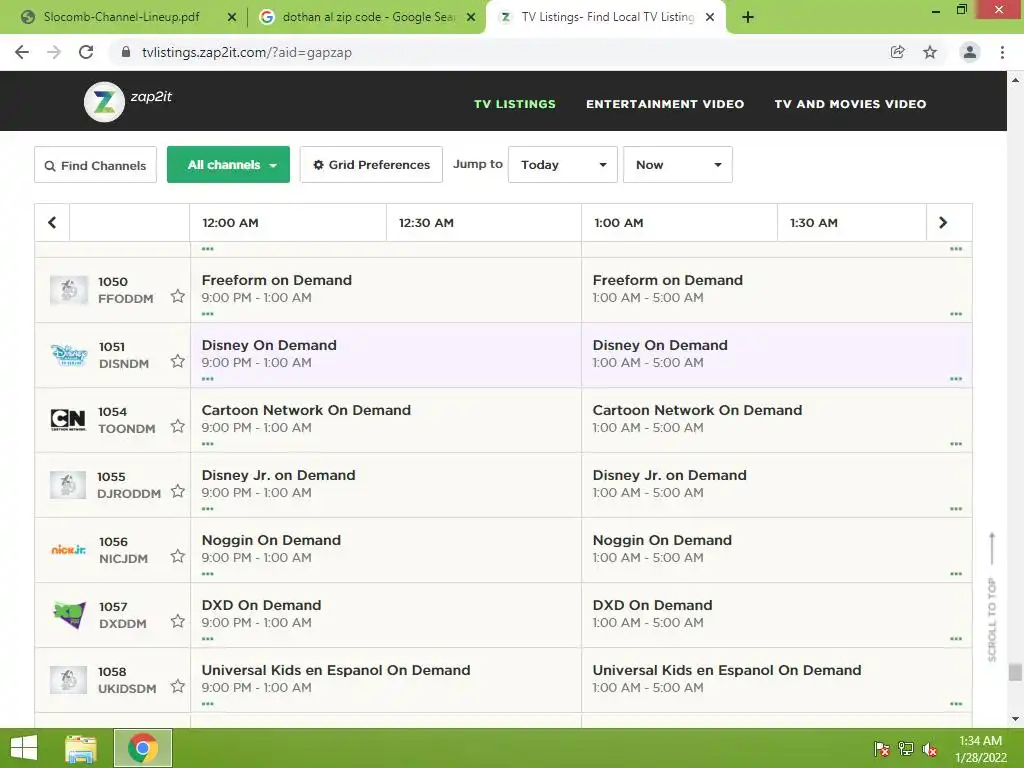
Task: Open the Windows Start menu
Action: [24, 748]
